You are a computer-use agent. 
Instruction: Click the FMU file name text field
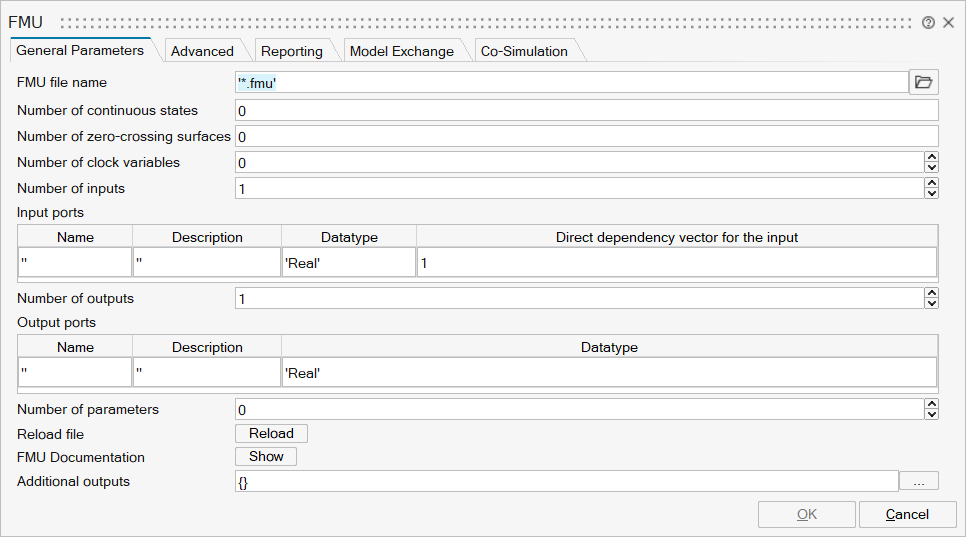point(570,84)
